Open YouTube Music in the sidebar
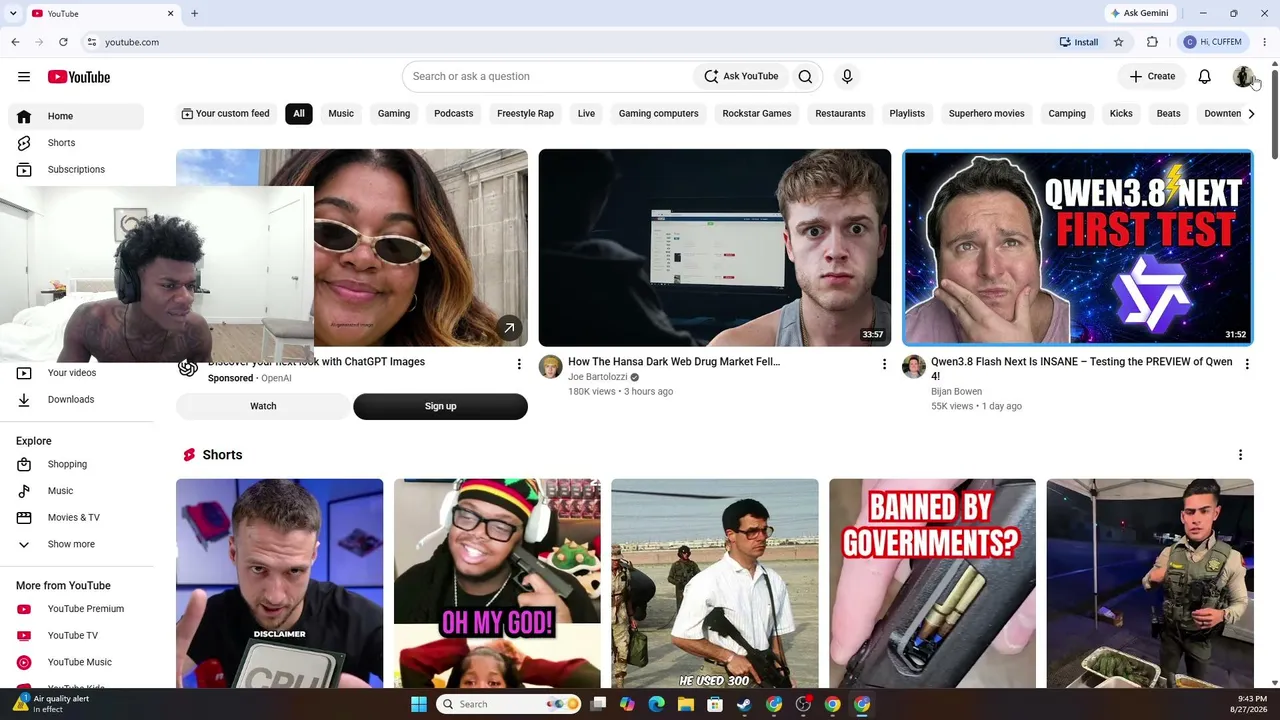 [x=76, y=662]
